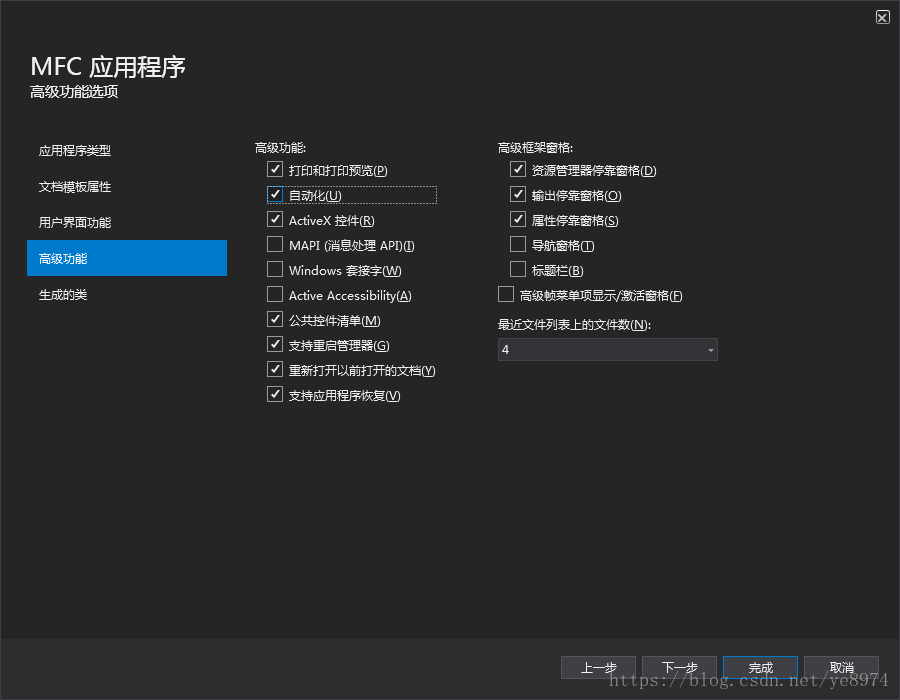Enable 高级帧菜单项显示/激活窗格(F) checkbox

pos(506,294)
